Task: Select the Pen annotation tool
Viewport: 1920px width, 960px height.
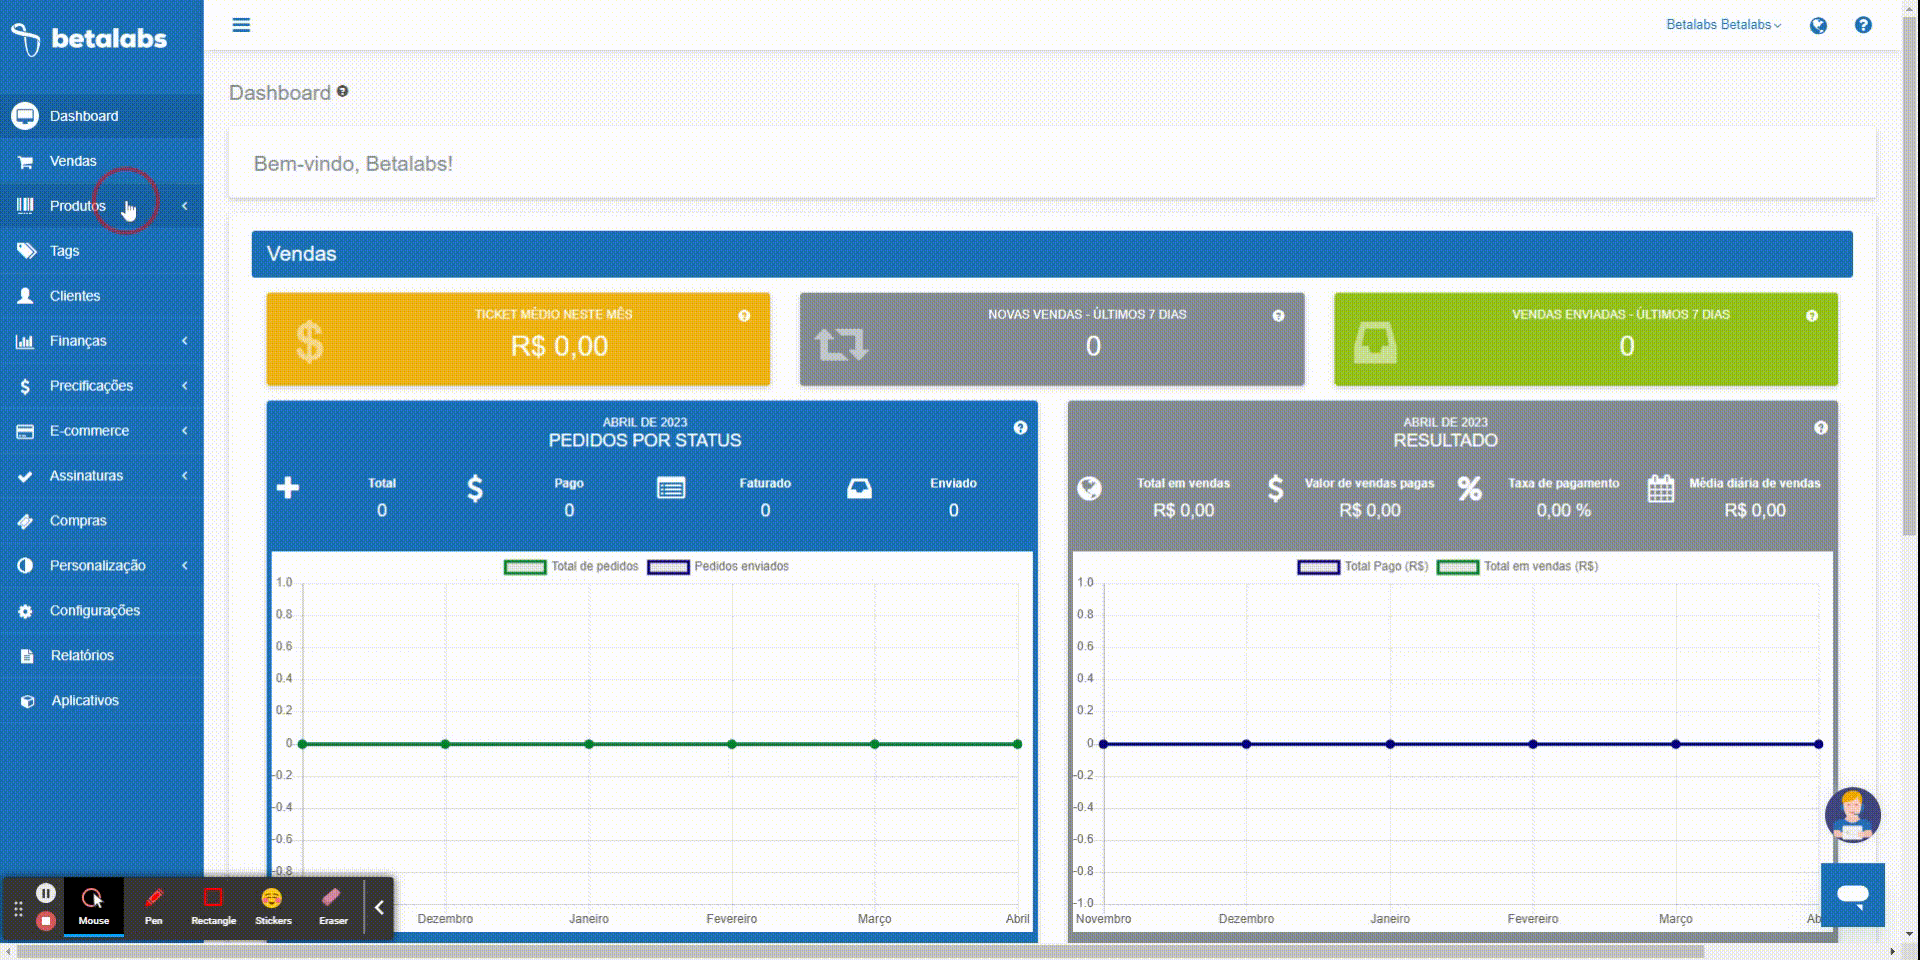Action: pyautogui.click(x=153, y=906)
